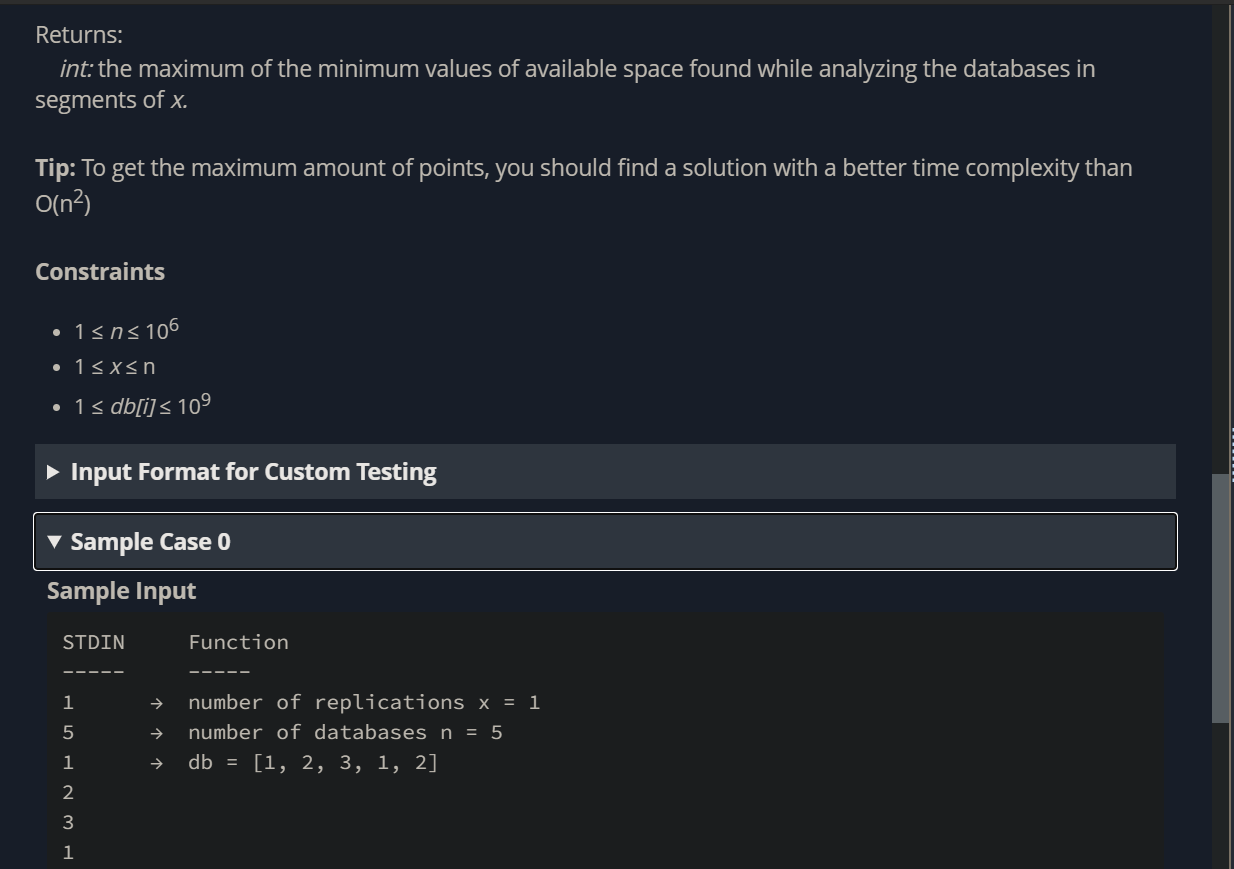Click the 'db = [1, 2, 3, 1, 2]' line
Viewport: 1234px width, 869px height.
313,763
